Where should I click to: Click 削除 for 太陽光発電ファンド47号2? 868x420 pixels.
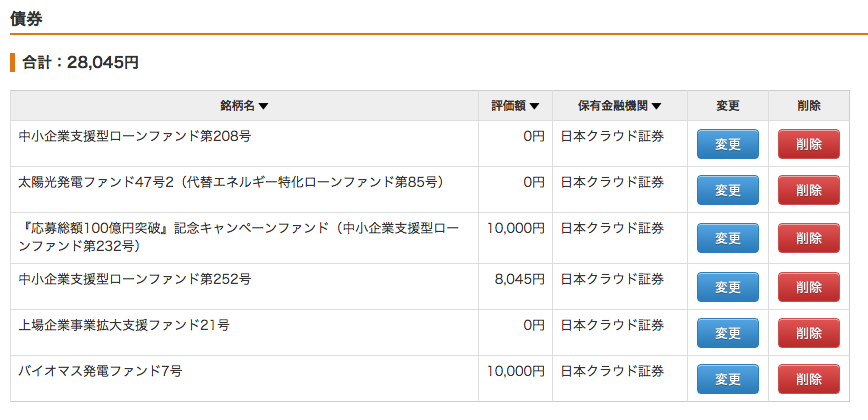(809, 190)
